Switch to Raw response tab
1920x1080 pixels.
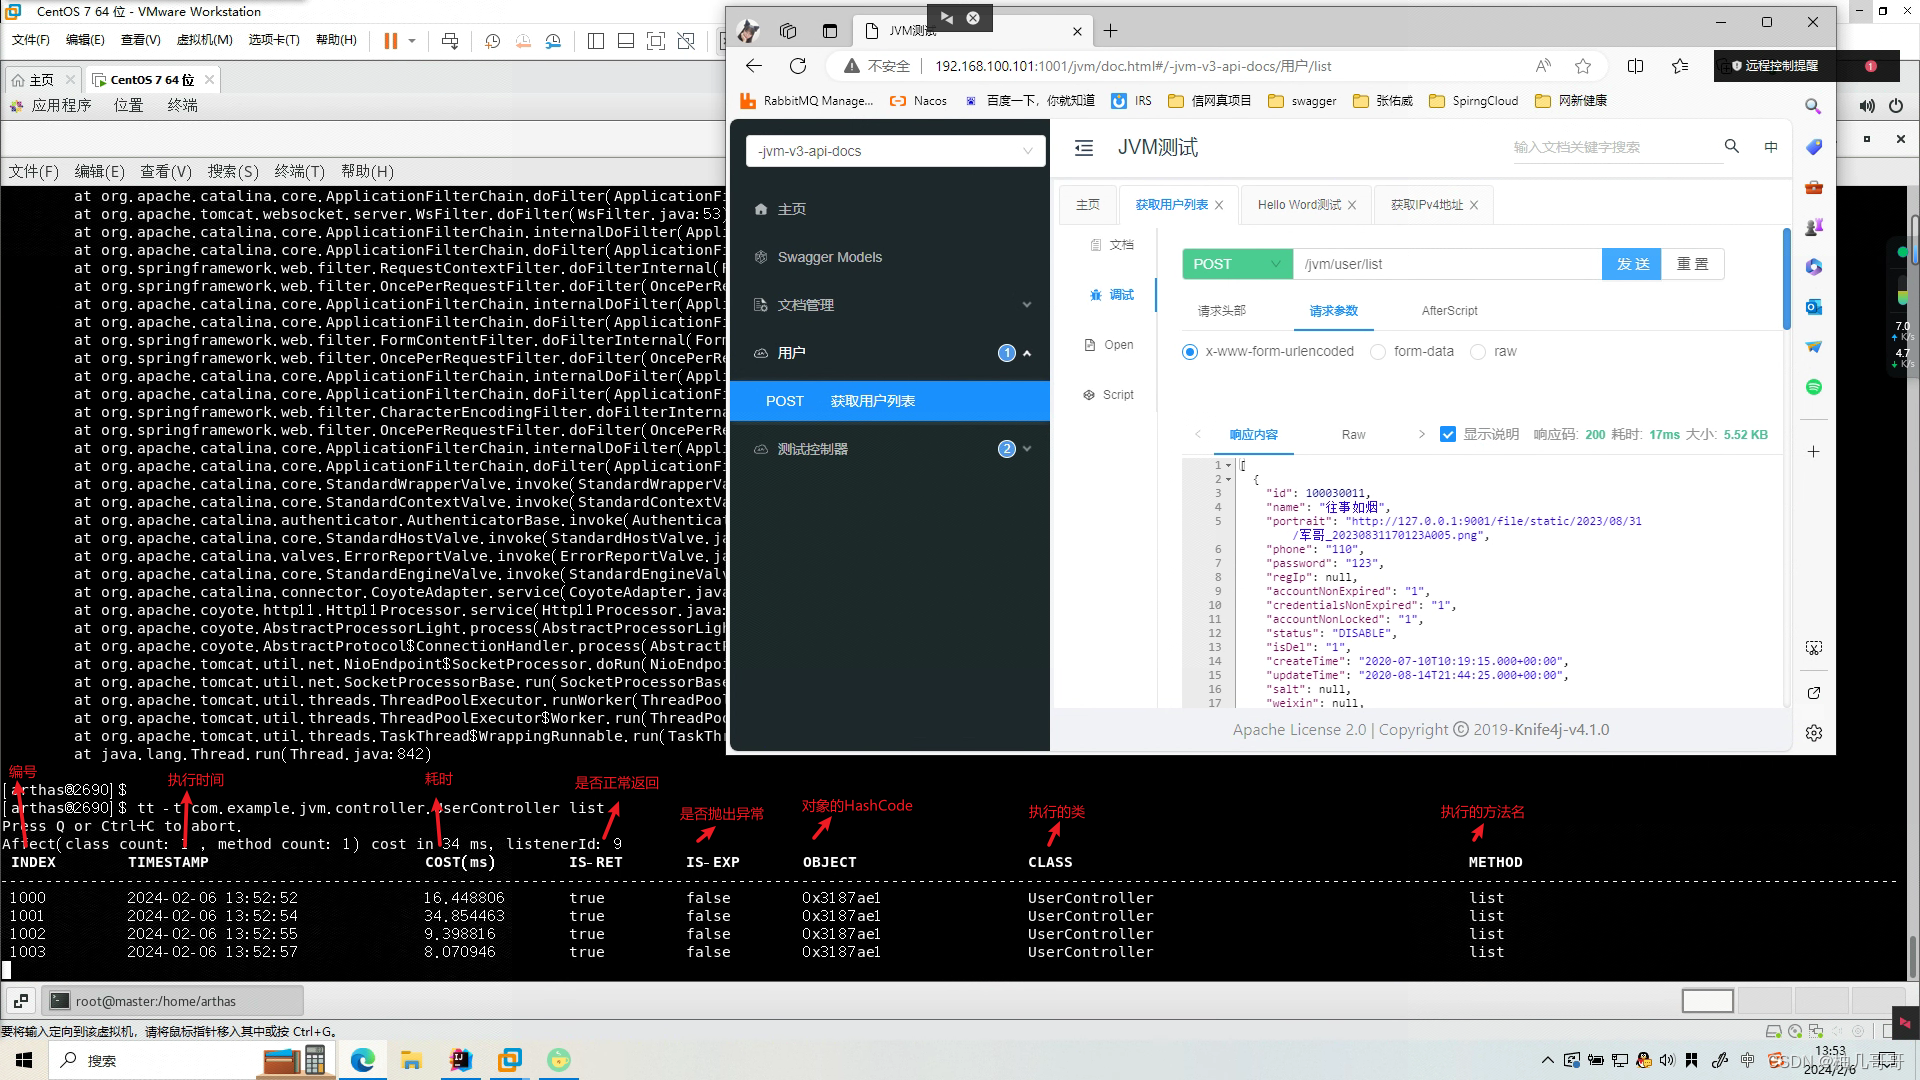pos(1353,435)
